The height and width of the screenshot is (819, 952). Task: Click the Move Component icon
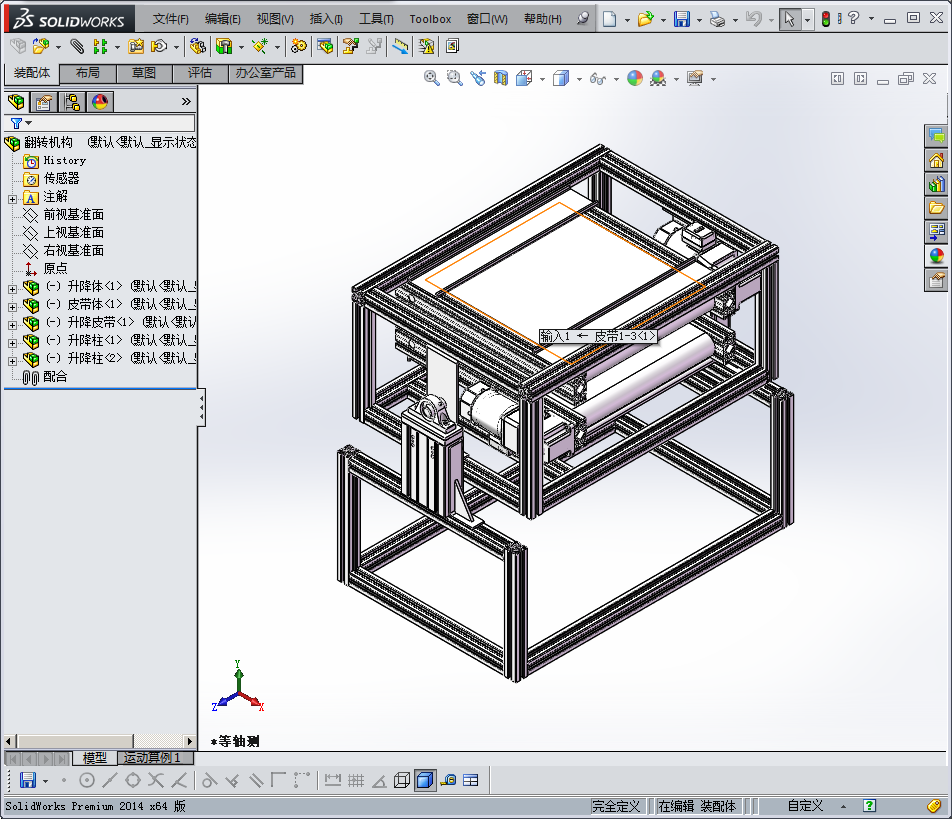pyautogui.click(x=159, y=46)
